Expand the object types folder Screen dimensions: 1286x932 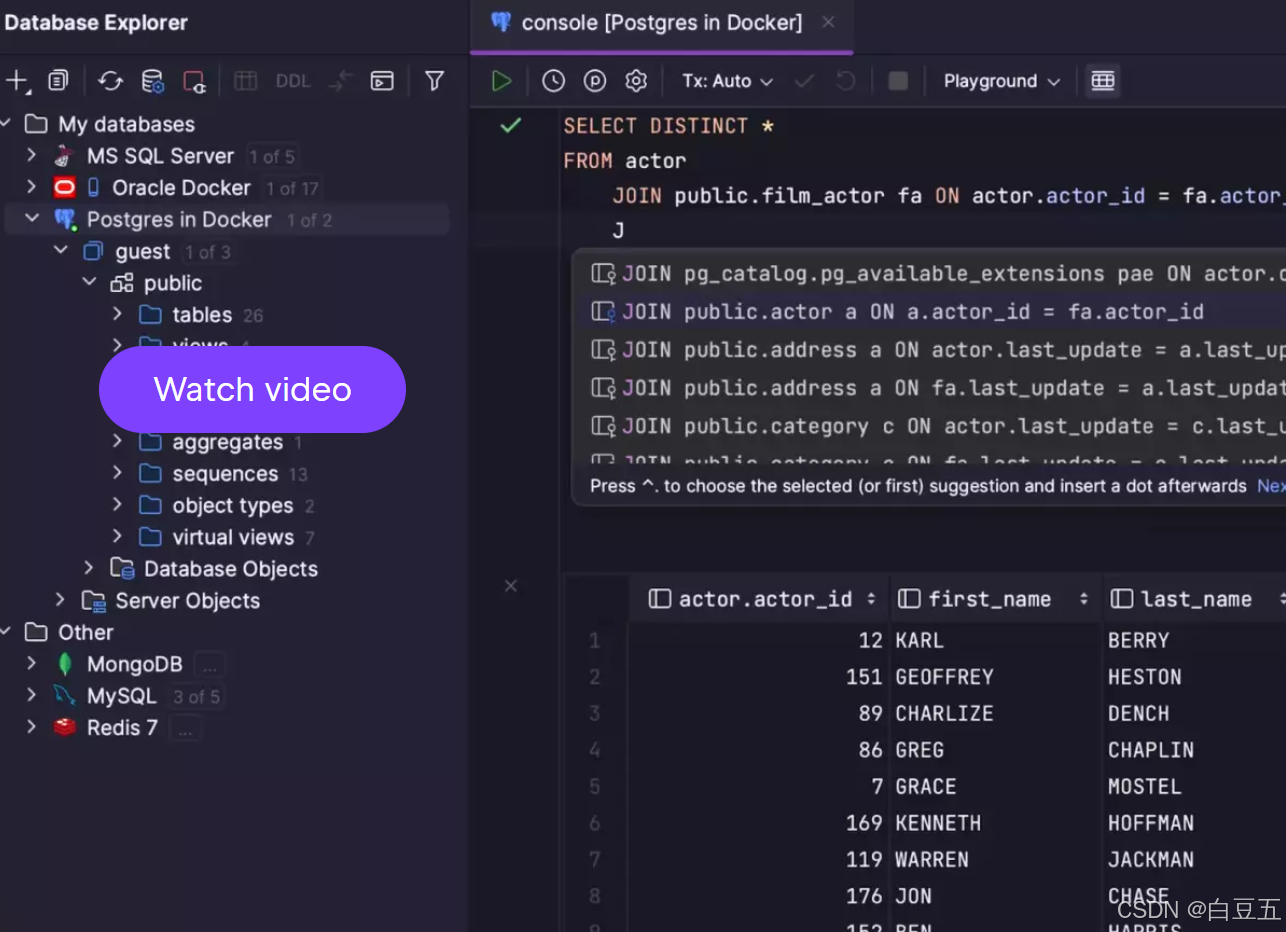click(x=118, y=505)
